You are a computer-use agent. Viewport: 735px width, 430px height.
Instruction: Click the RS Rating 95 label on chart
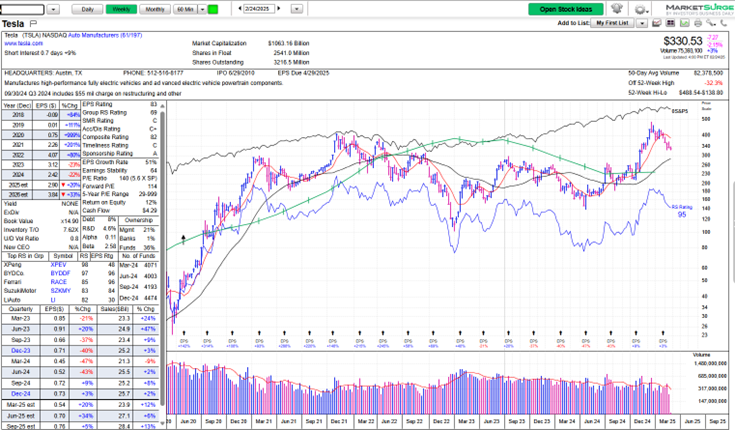click(x=682, y=211)
